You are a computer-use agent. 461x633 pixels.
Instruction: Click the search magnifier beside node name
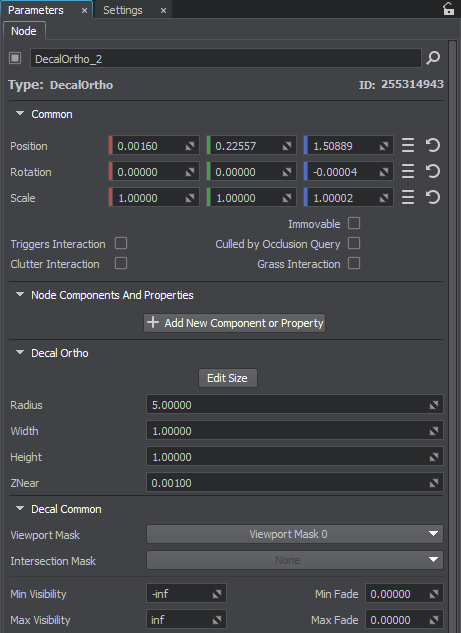[433, 58]
